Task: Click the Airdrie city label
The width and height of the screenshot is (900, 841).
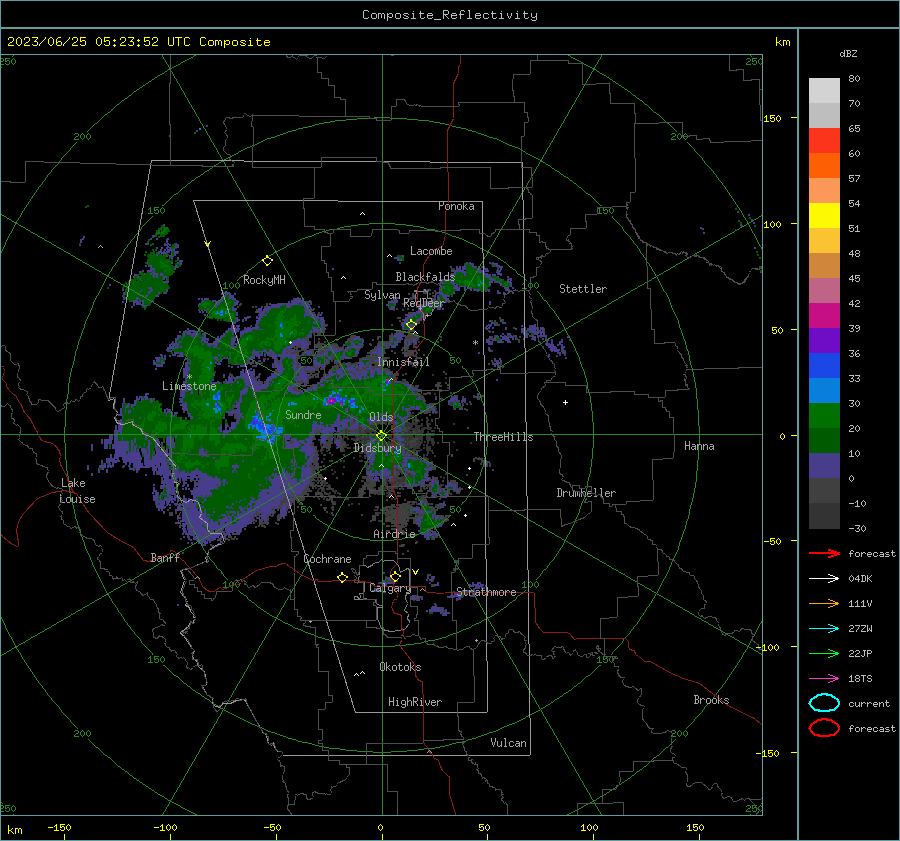Action: (x=394, y=534)
